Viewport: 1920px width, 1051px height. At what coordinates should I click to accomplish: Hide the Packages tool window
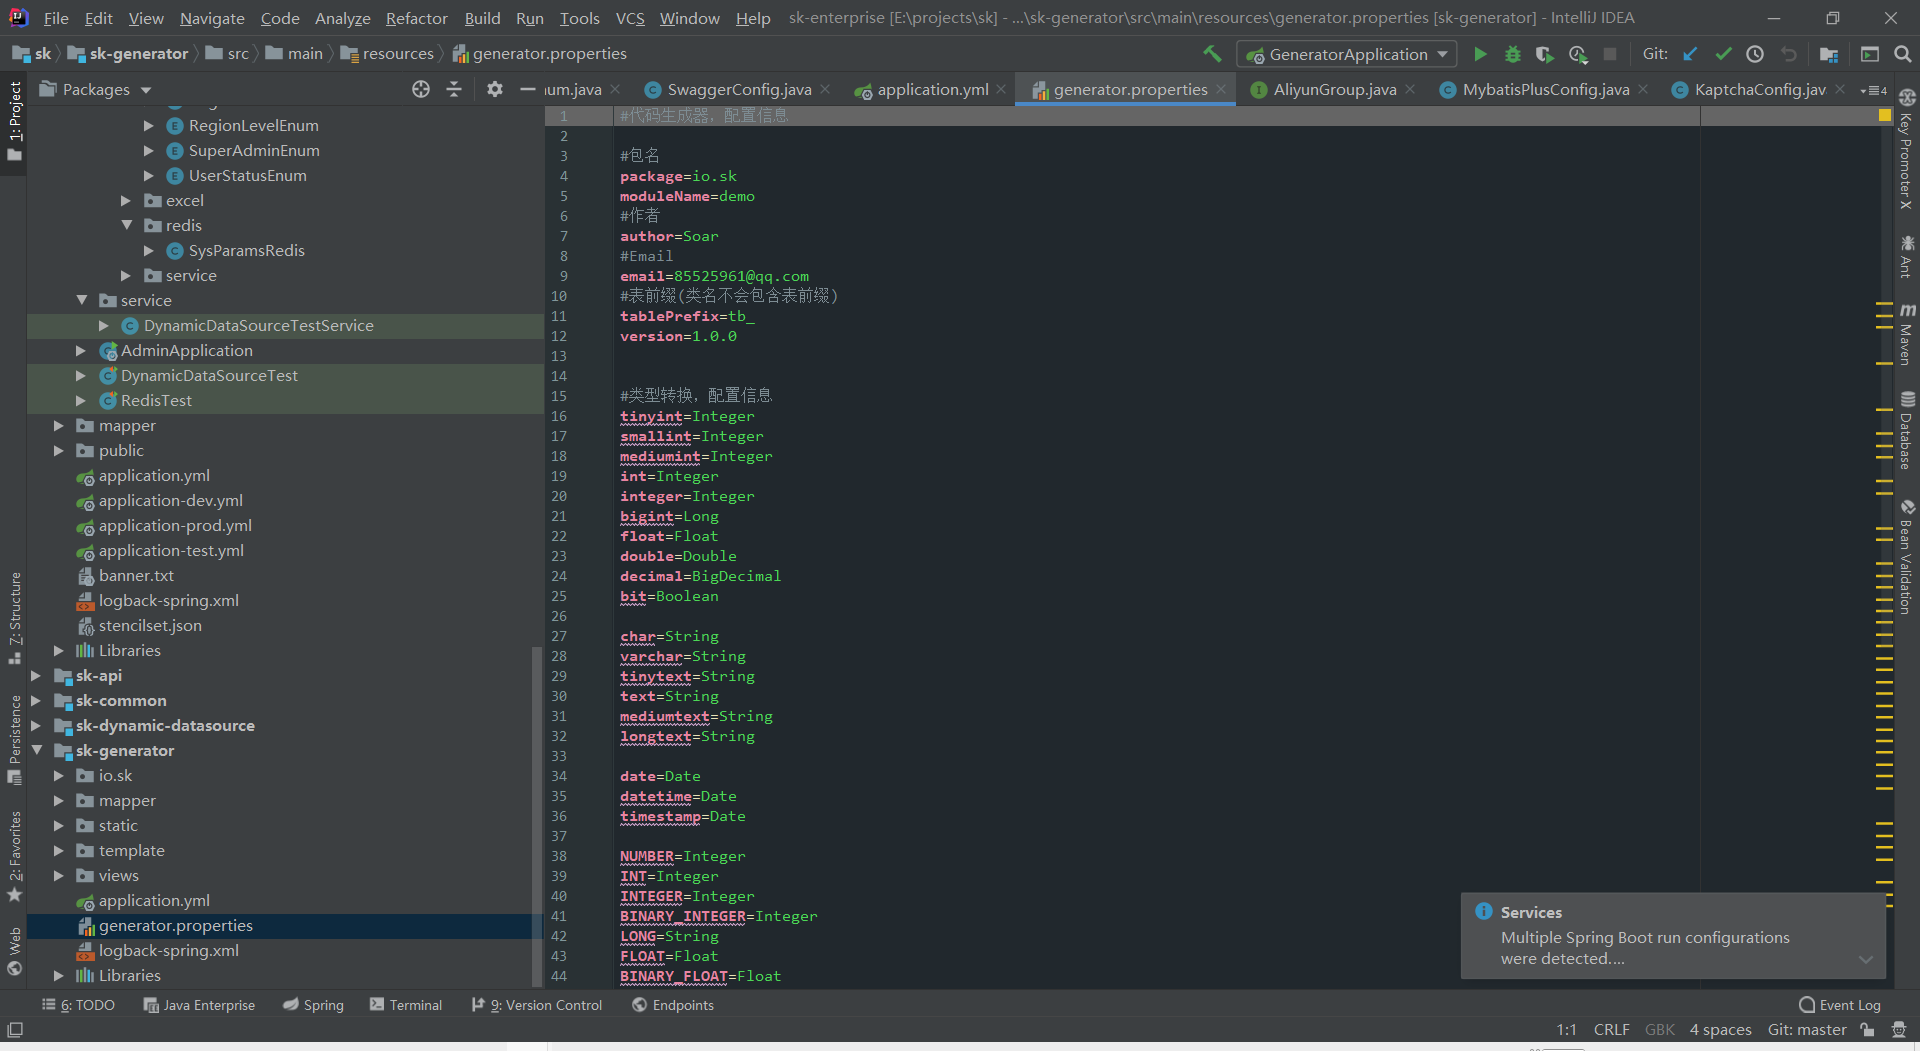coord(527,89)
